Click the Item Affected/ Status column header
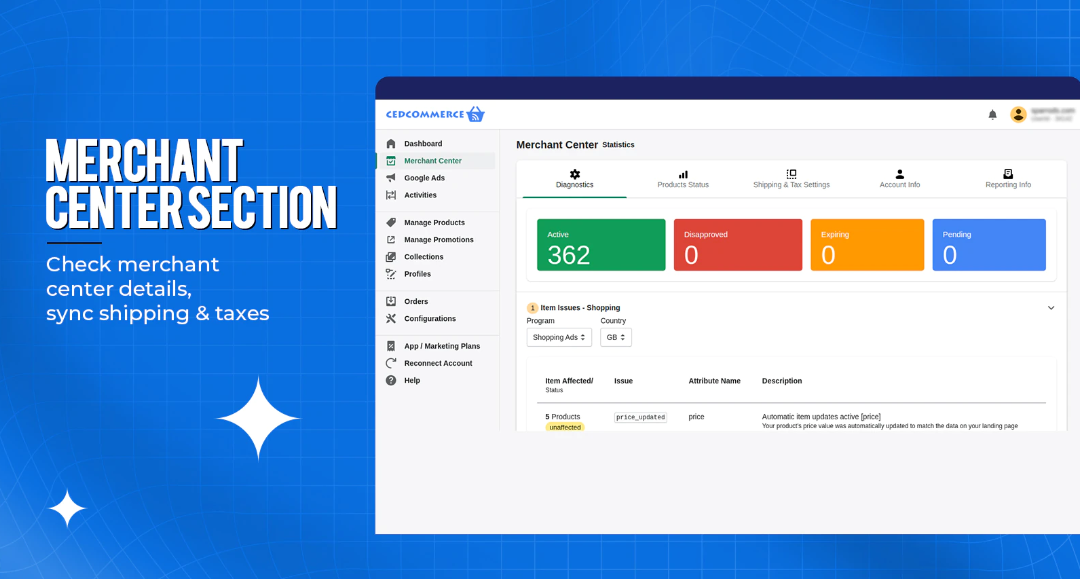The image size is (1080, 579). point(569,385)
